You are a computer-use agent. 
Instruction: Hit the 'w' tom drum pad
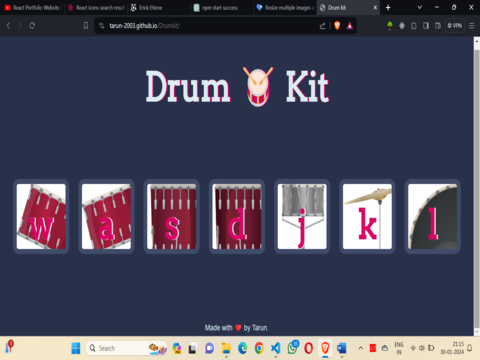(41, 216)
